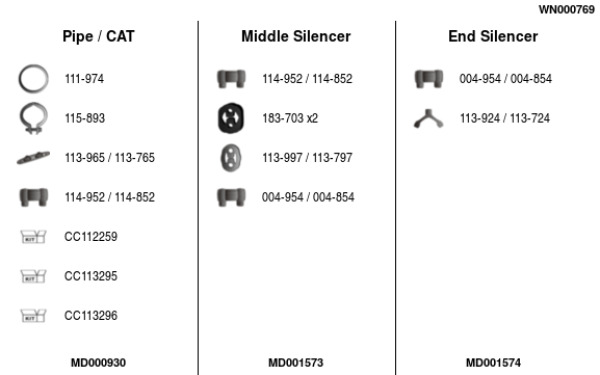This screenshot has width=600, height=375.
Task: Click the black rubber hanger icon 183-703
Action: click(231, 118)
